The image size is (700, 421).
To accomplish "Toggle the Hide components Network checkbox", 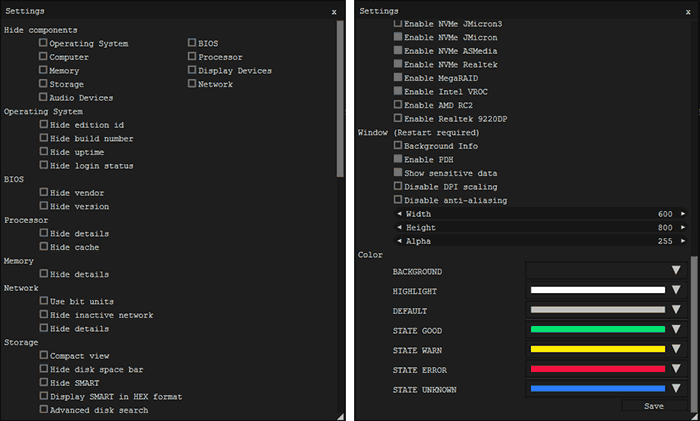I will tap(192, 83).
